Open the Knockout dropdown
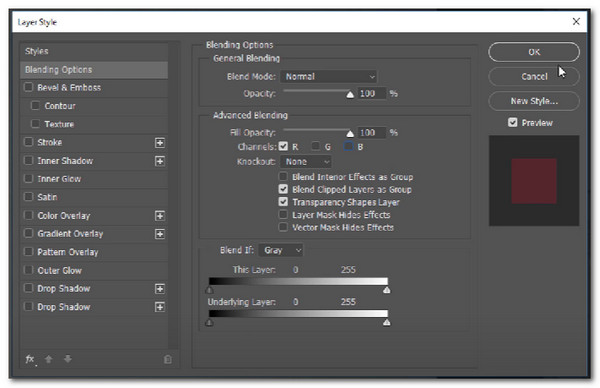The image size is (600, 388). click(306, 161)
